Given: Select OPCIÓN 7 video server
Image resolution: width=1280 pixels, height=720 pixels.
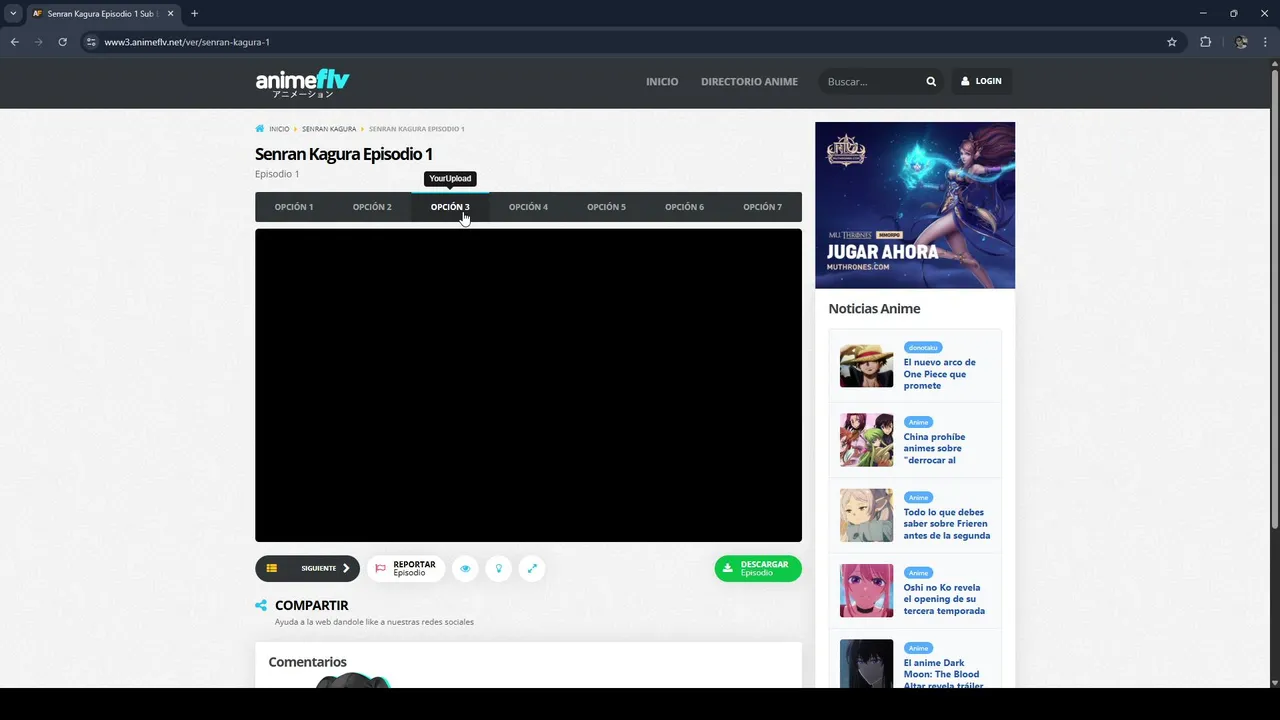Looking at the screenshot, I should [x=762, y=207].
